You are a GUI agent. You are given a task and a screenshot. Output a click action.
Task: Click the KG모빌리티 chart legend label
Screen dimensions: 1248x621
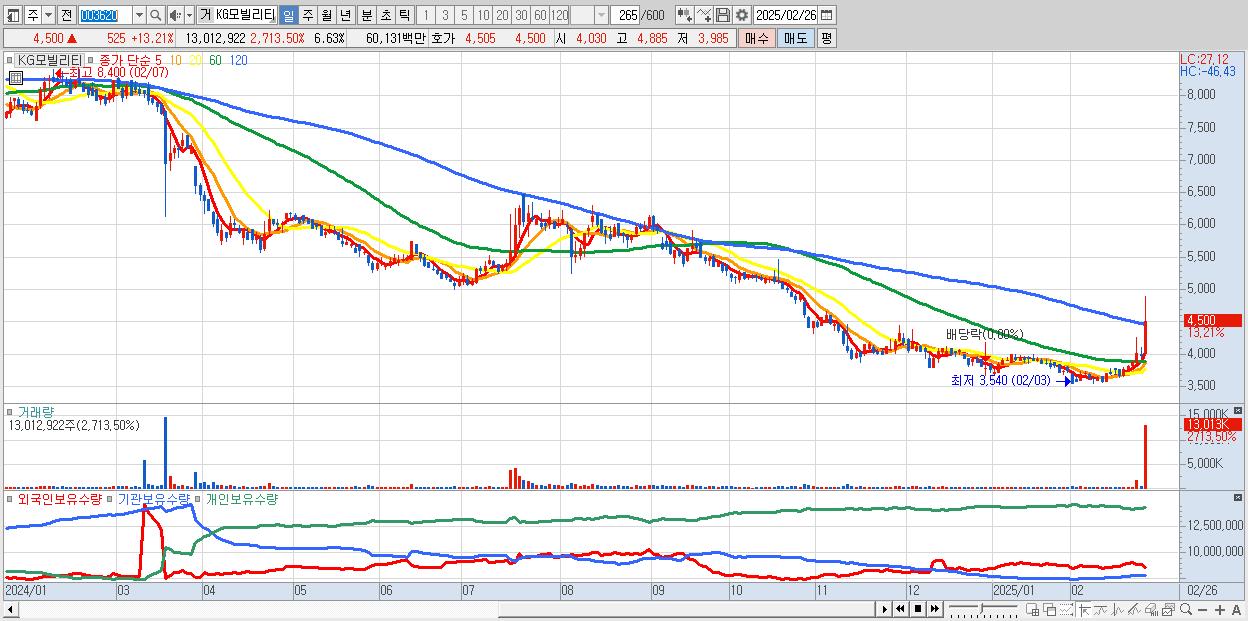pos(50,60)
